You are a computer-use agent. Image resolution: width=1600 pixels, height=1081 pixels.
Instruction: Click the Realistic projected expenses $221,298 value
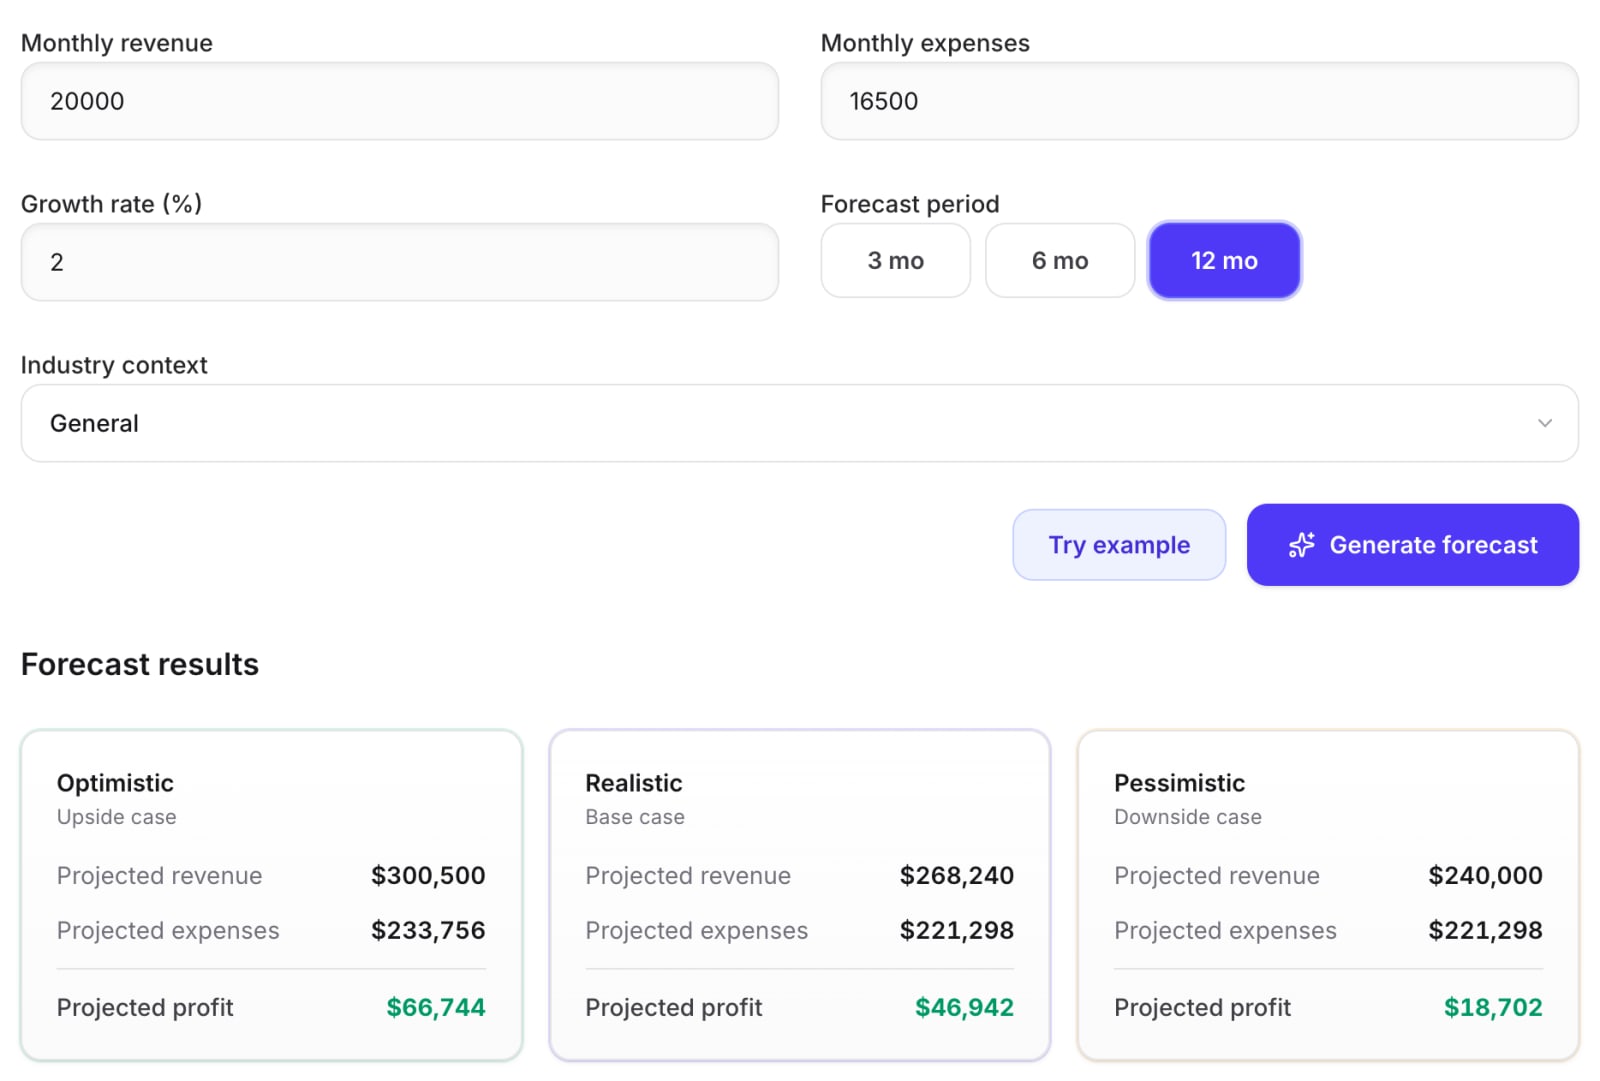(x=957, y=931)
